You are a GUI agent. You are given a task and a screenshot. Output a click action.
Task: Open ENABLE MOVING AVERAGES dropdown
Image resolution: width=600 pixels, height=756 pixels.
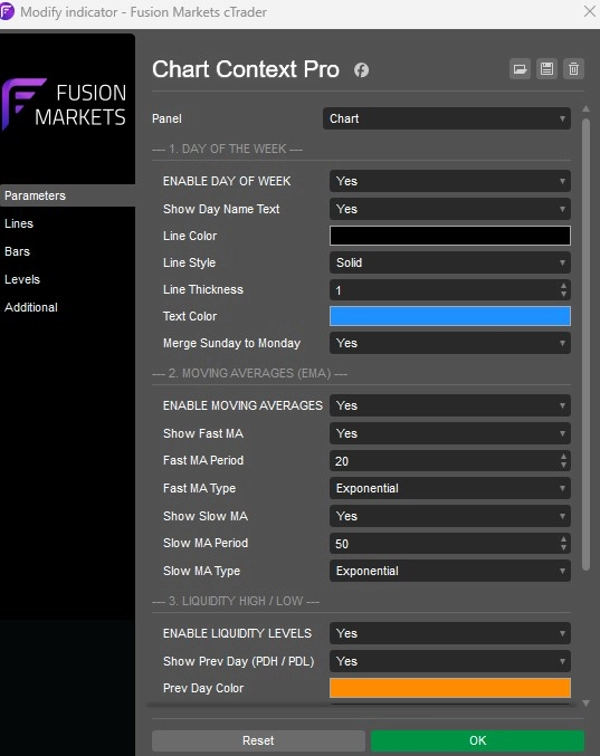tap(450, 406)
